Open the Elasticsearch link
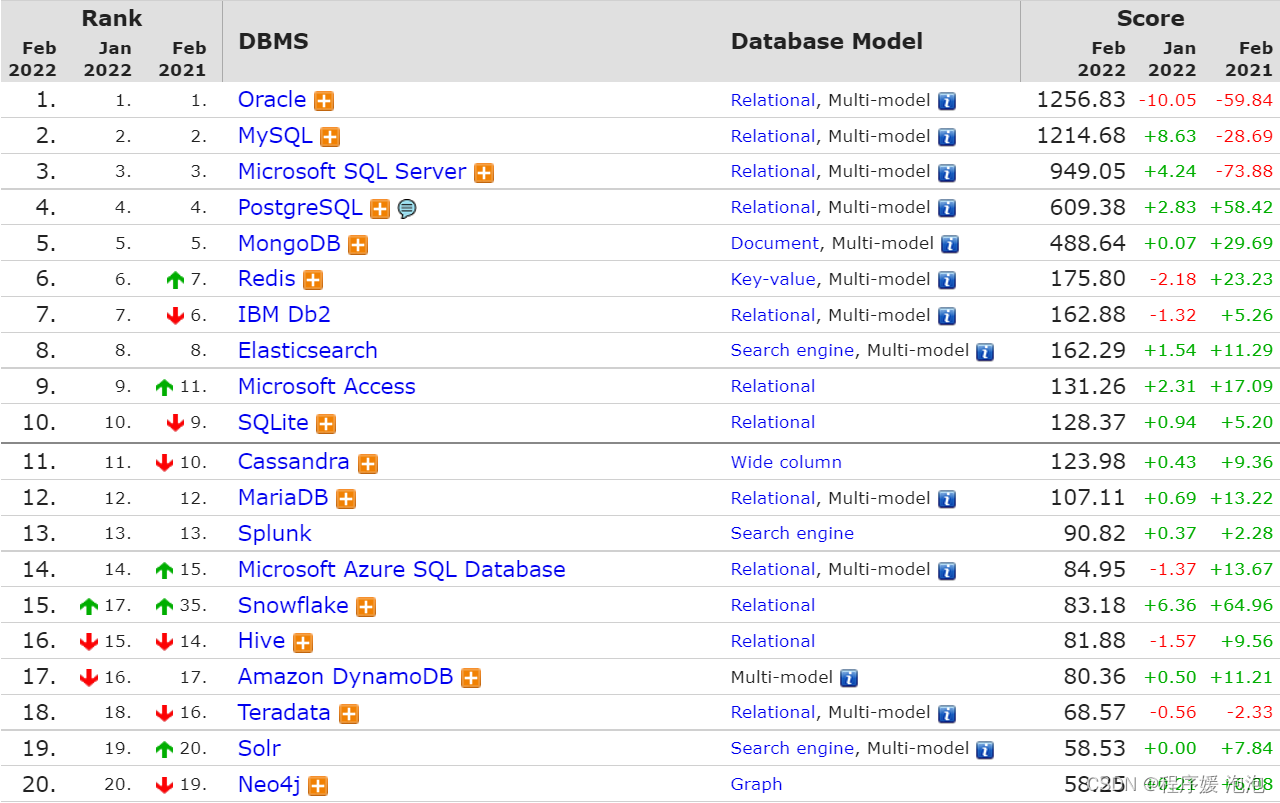Image resolution: width=1280 pixels, height=803 pixels. pyautogui.click(x=308, y=351)
